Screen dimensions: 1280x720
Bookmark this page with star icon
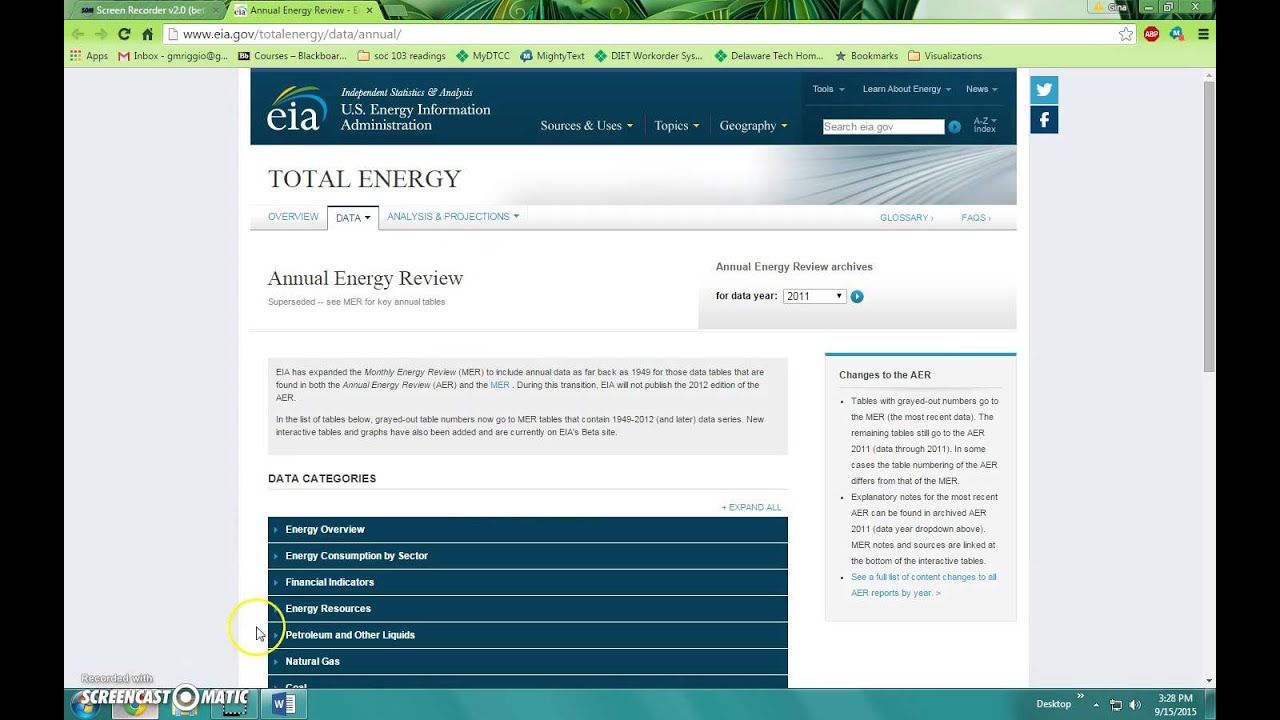[1126, 34]
